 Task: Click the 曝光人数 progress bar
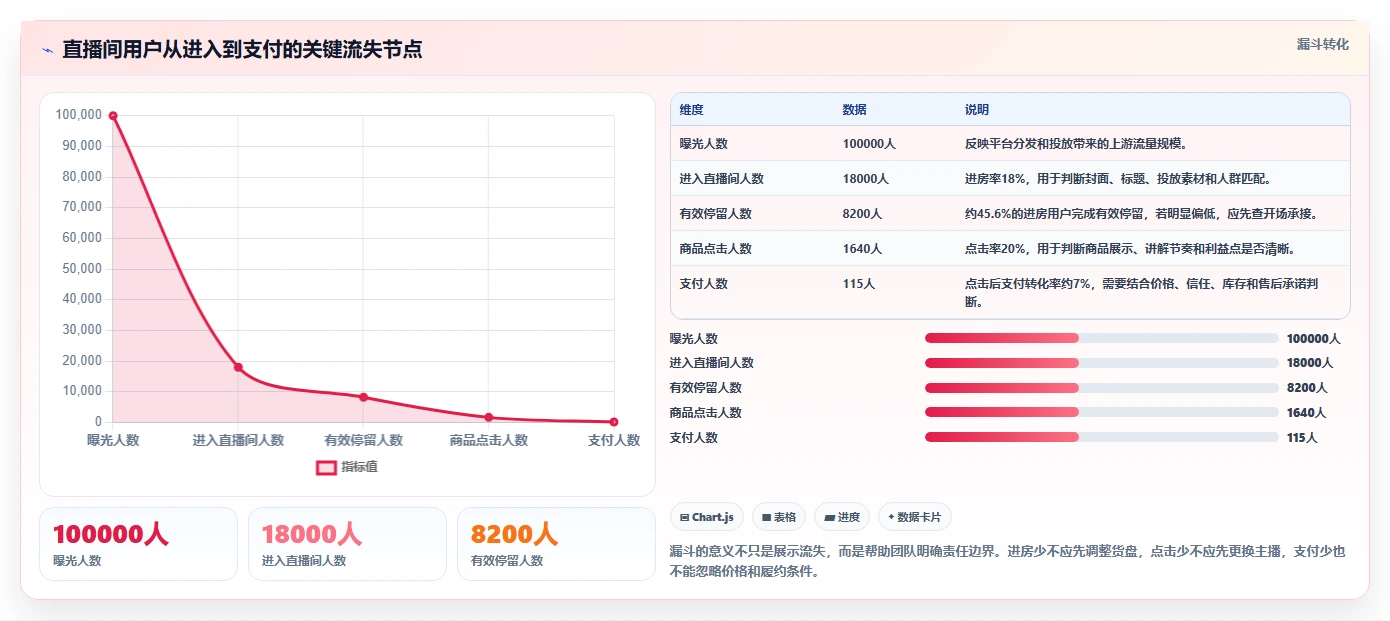[1102, 338]
